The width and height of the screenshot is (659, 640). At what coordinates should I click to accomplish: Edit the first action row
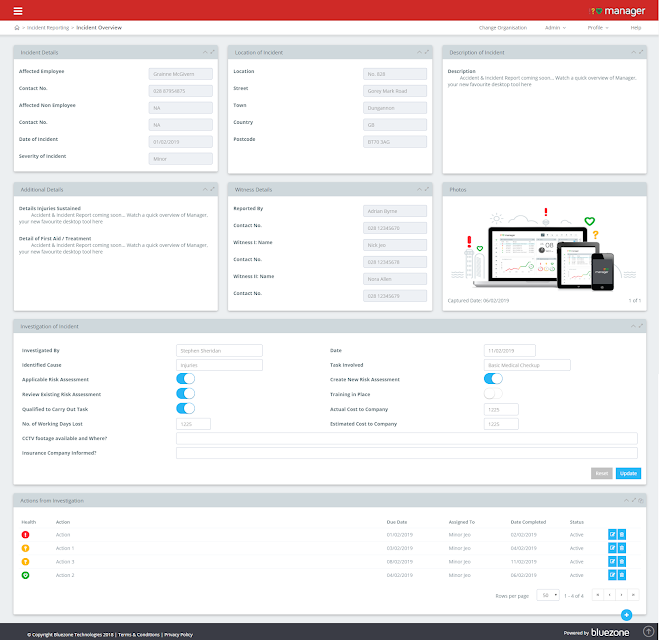coord(612,535)
